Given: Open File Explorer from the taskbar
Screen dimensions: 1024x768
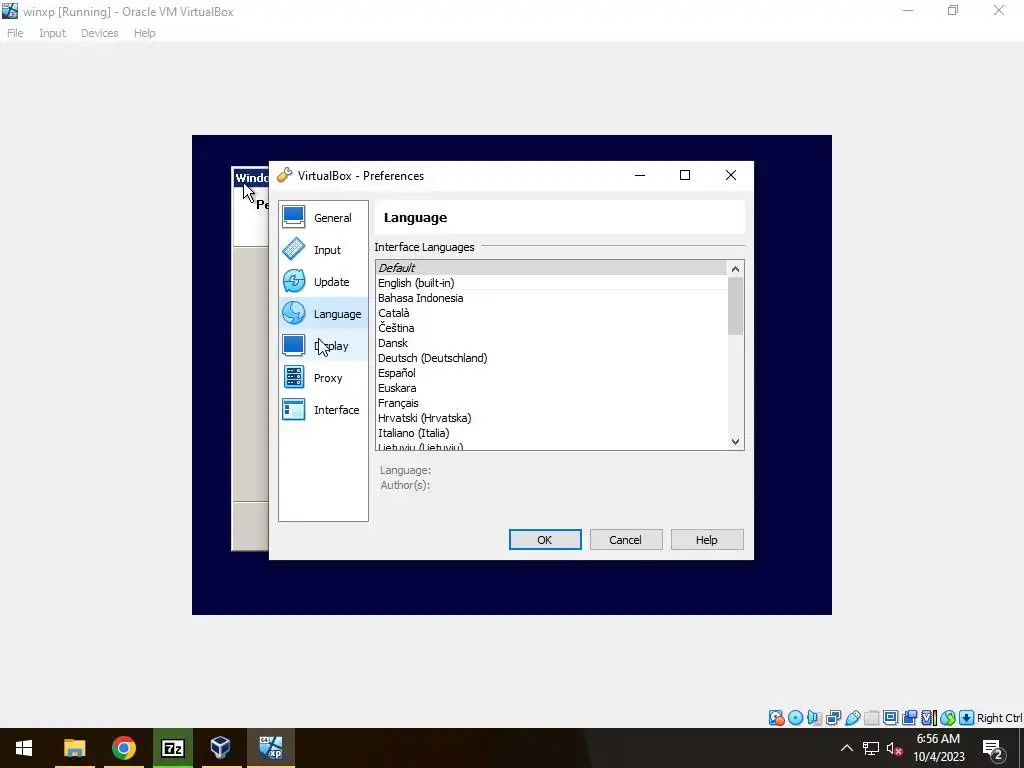Looking at the screenshot, I should tap(74, 748).
